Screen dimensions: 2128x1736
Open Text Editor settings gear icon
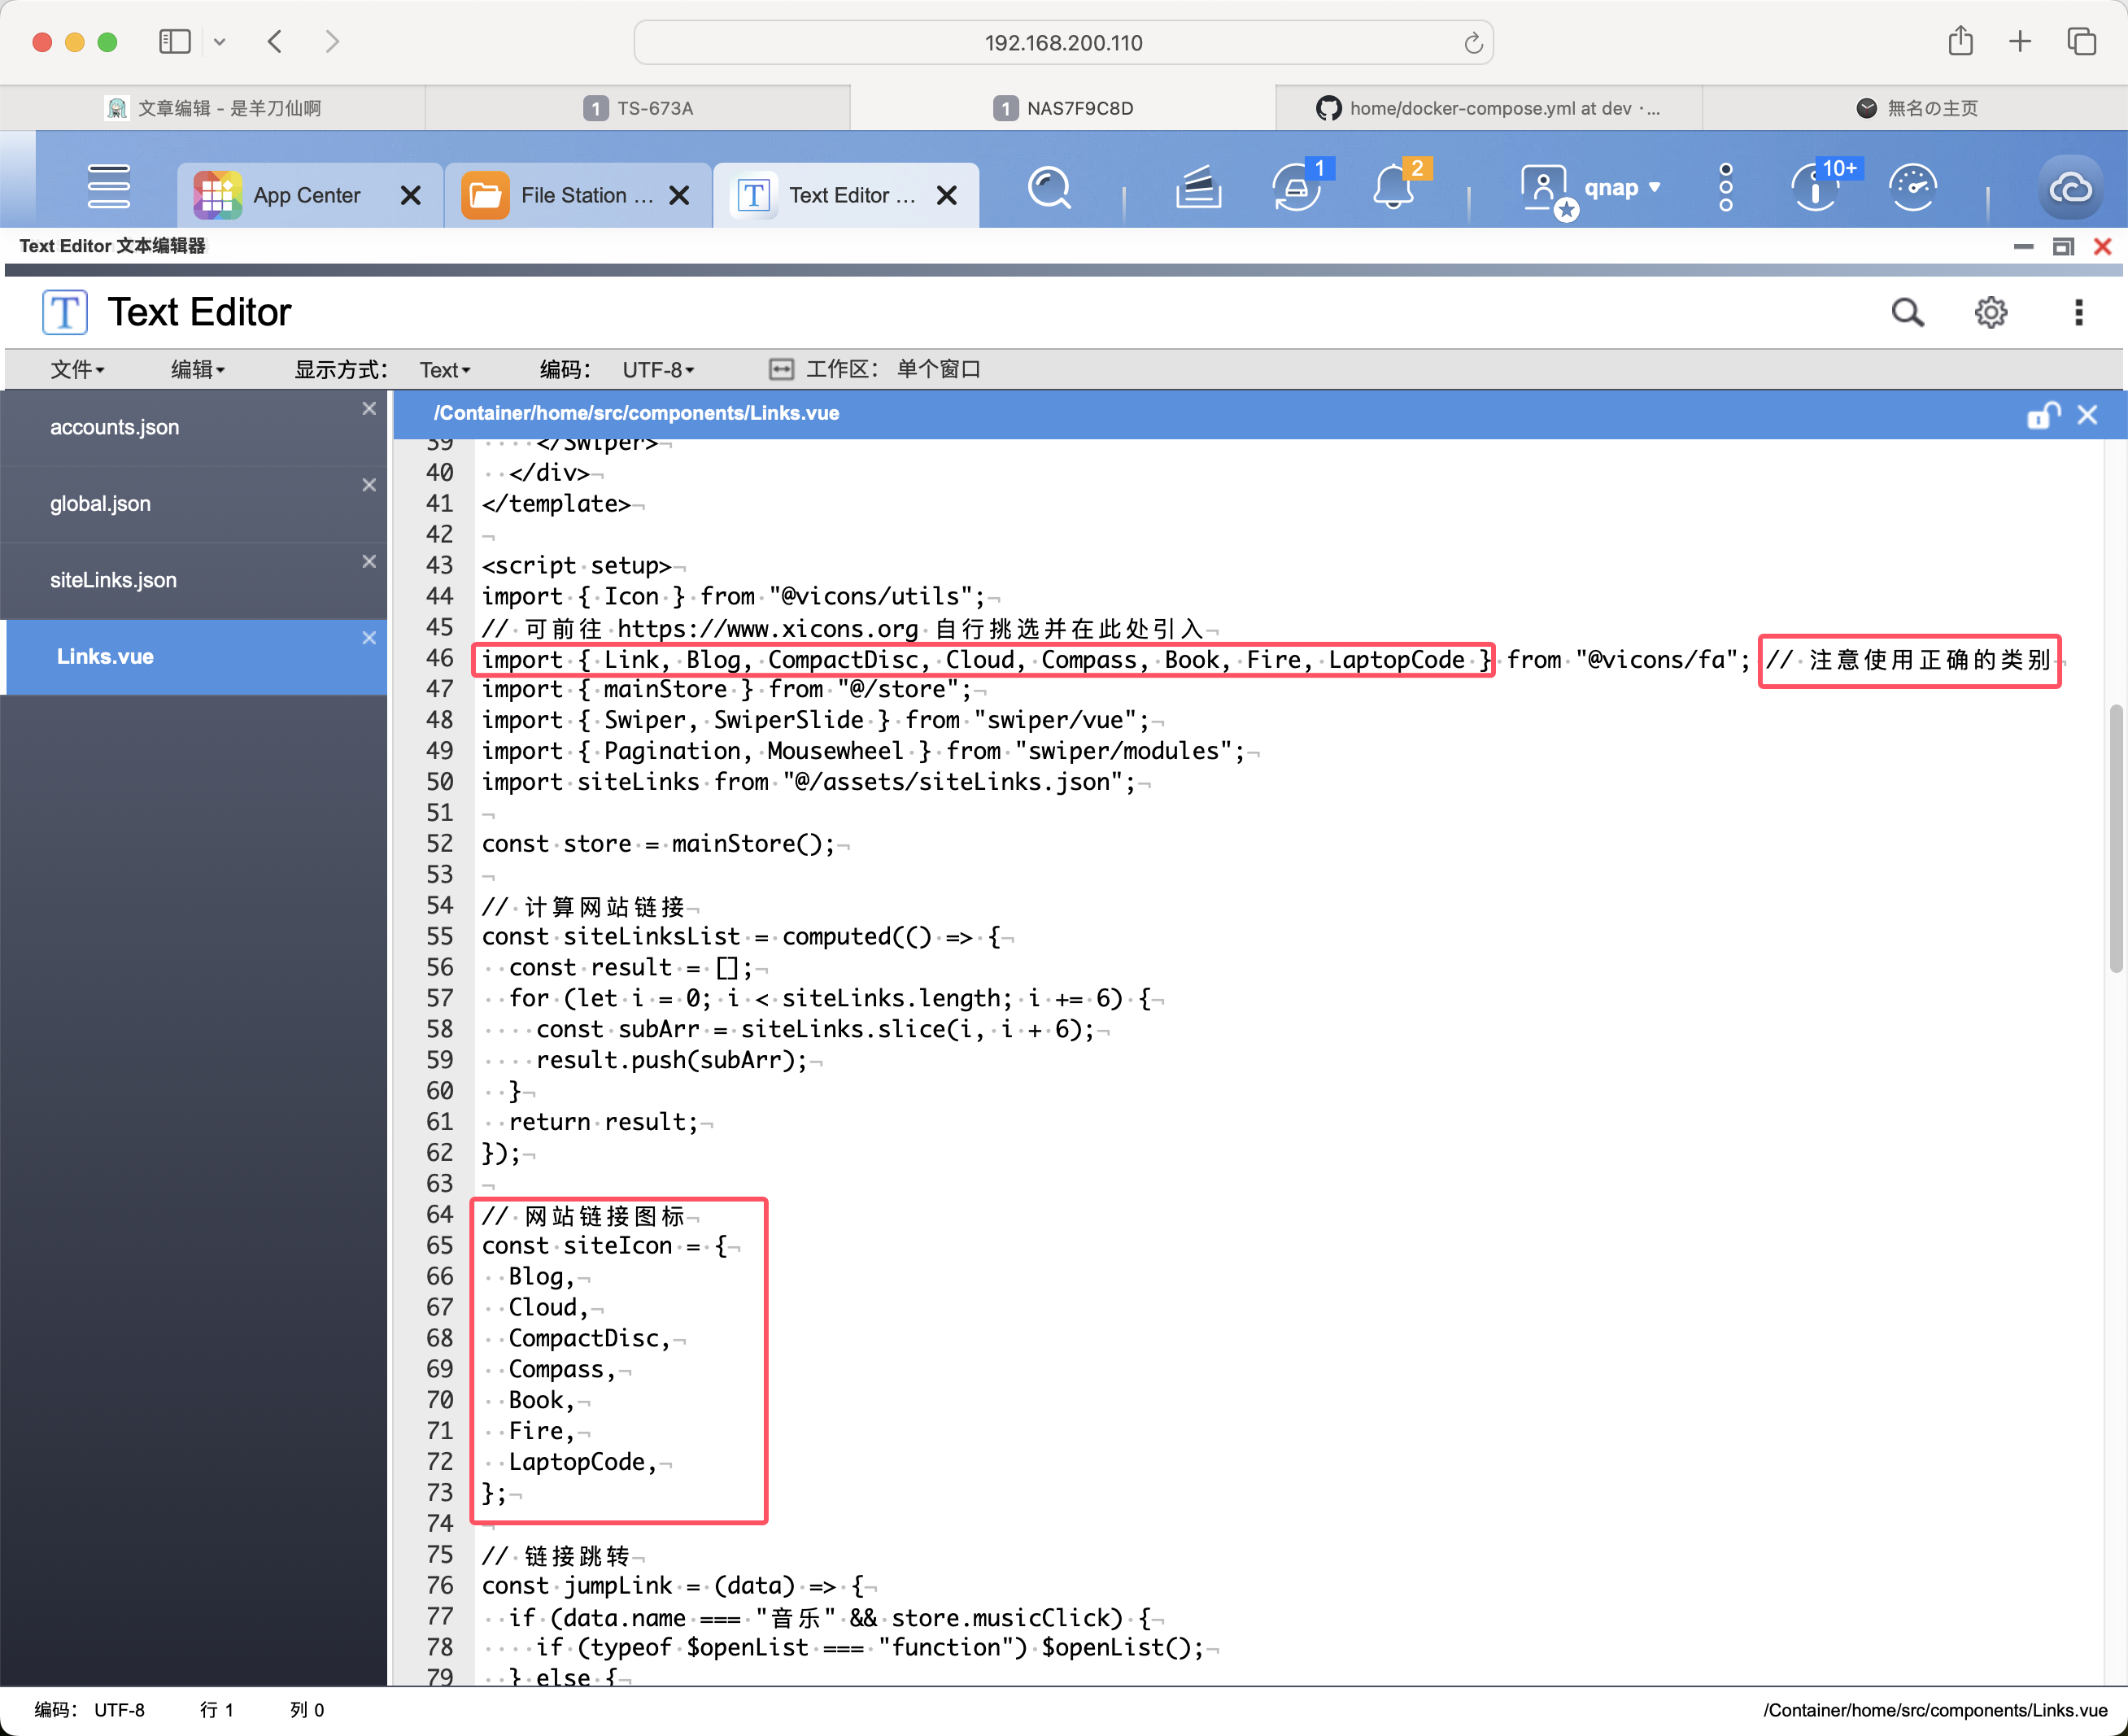[1991, 312]
